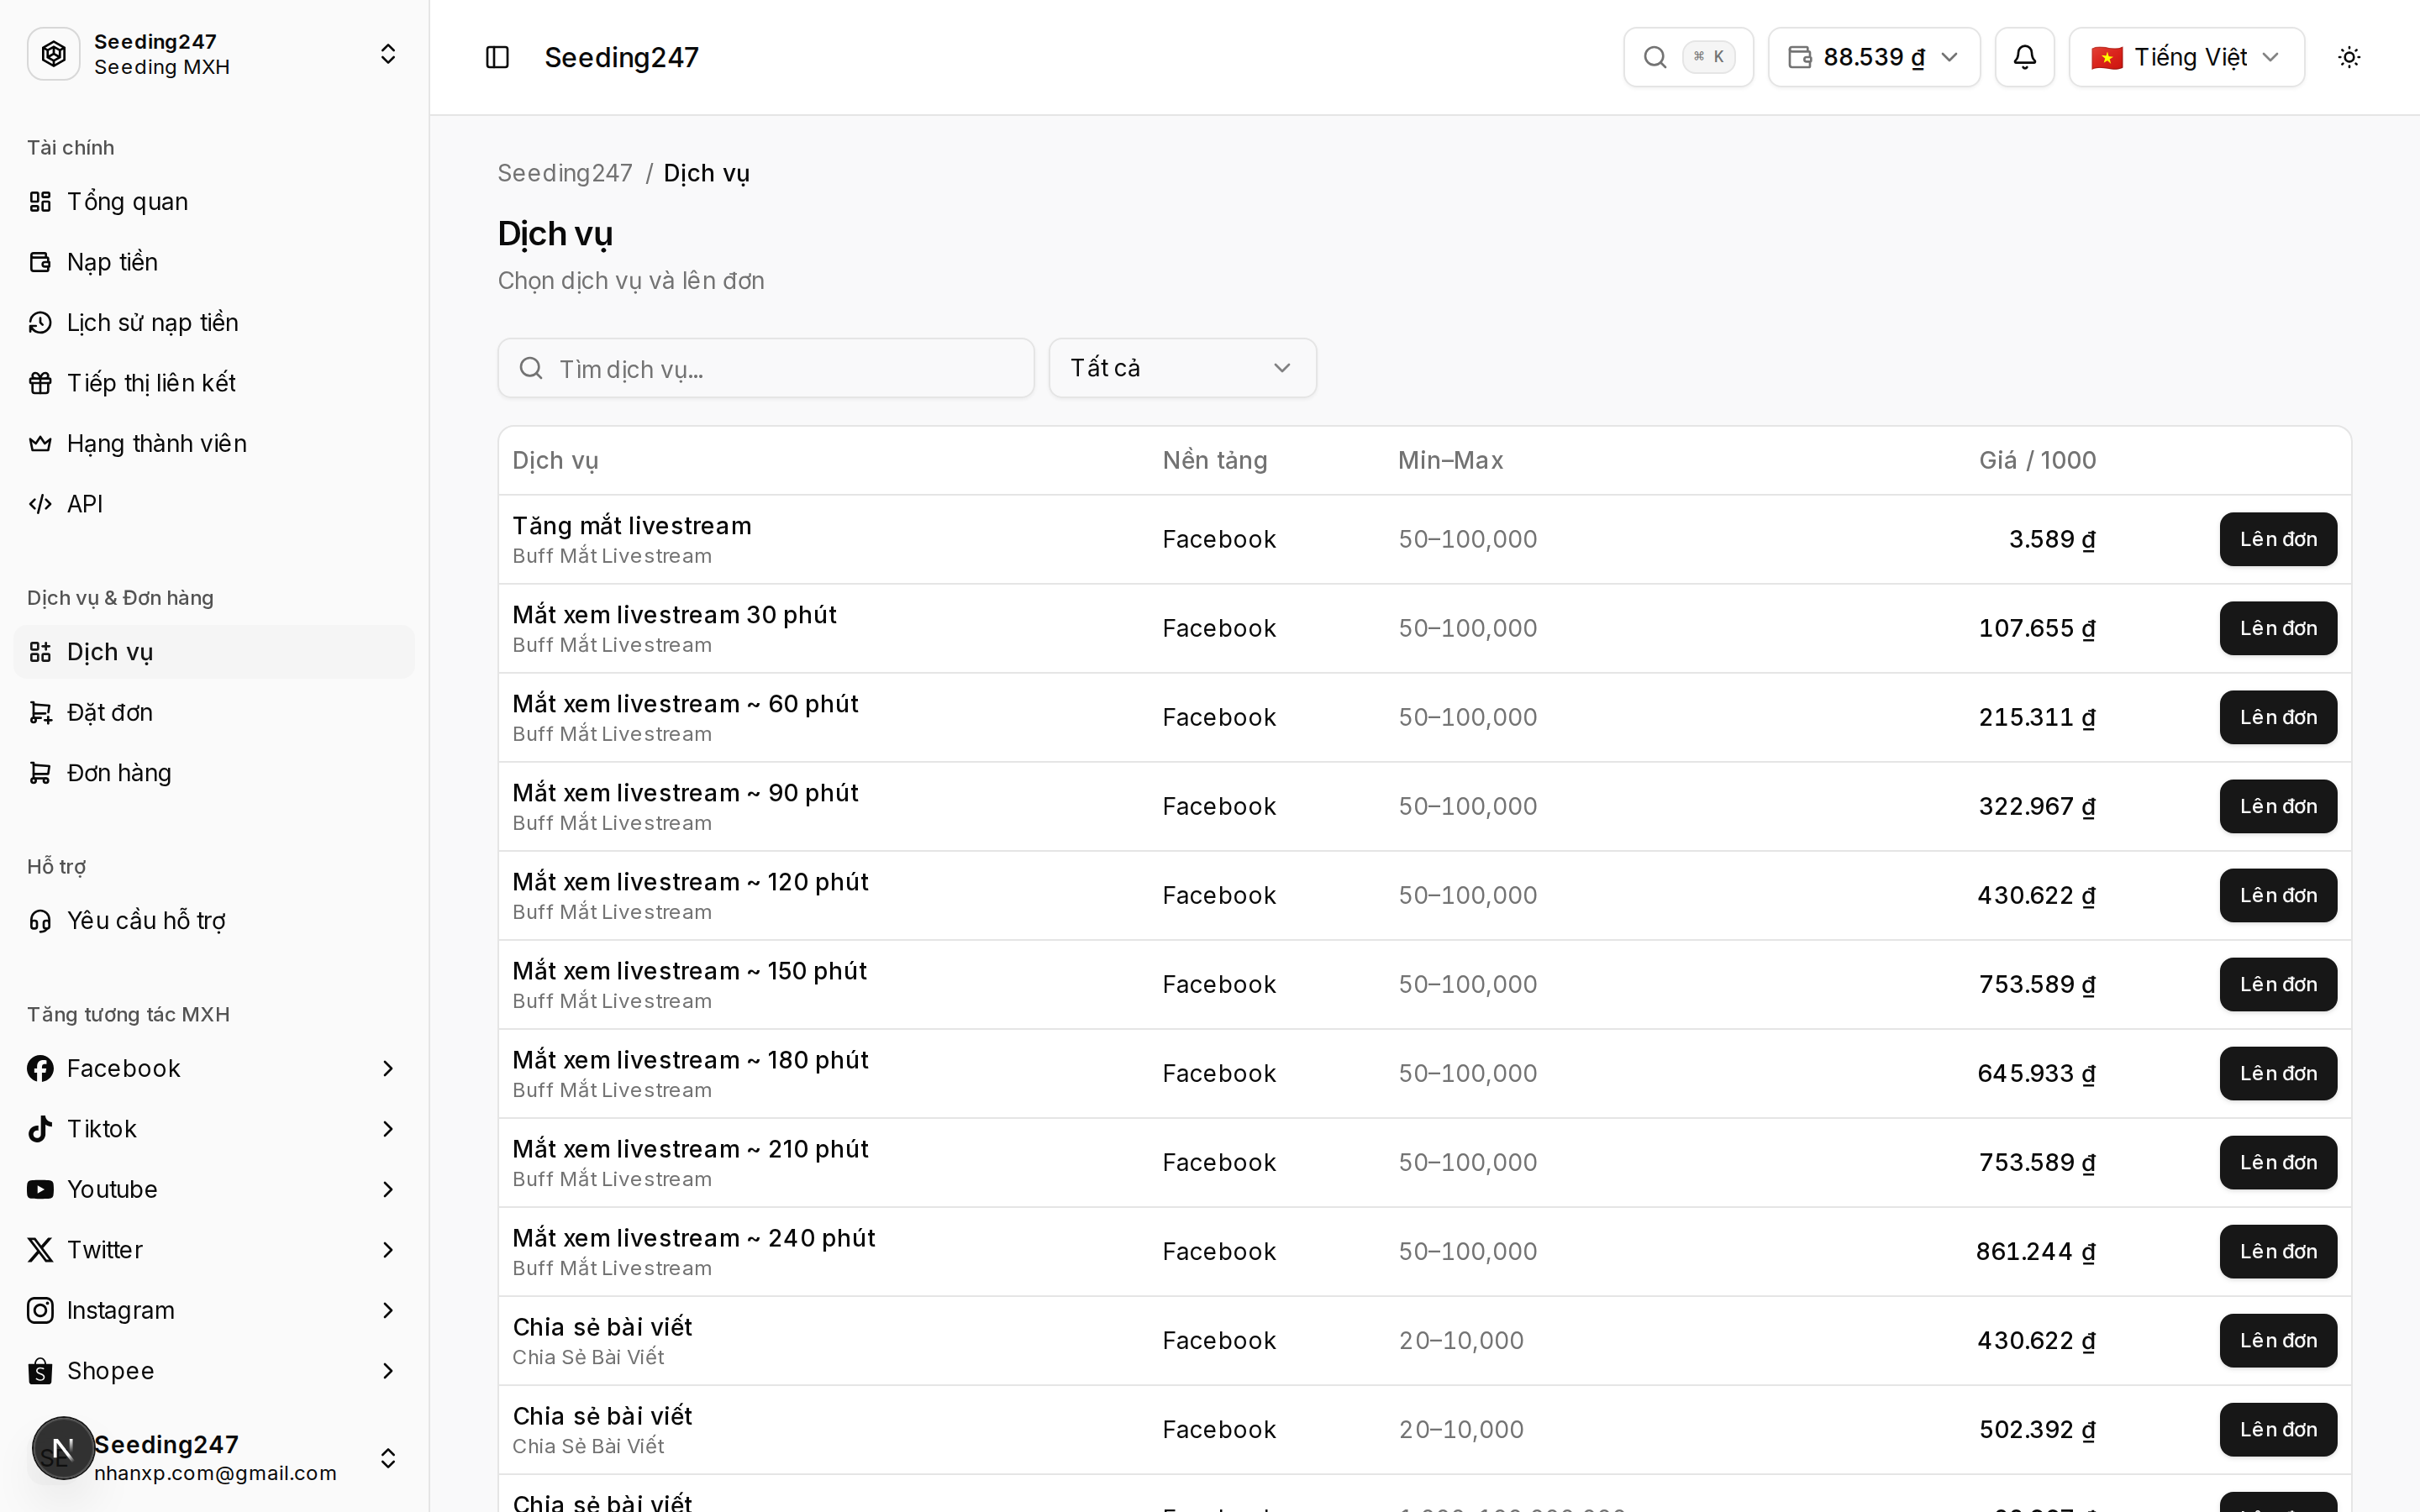This screenshot has height=1512, width=2420.
Task: Click the Seeding247 breadcrumb link
Action: click(565, 173)
